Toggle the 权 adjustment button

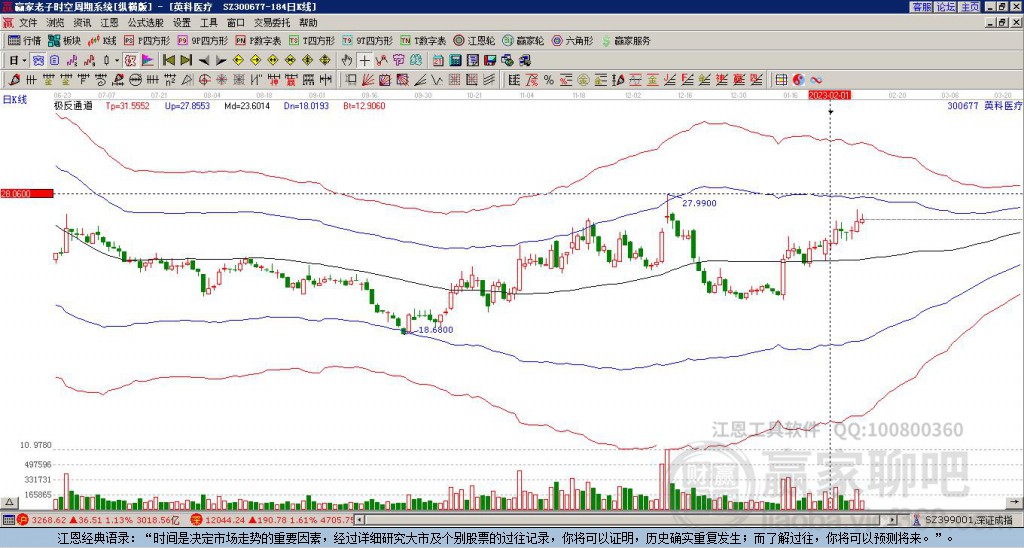point(130,60)
